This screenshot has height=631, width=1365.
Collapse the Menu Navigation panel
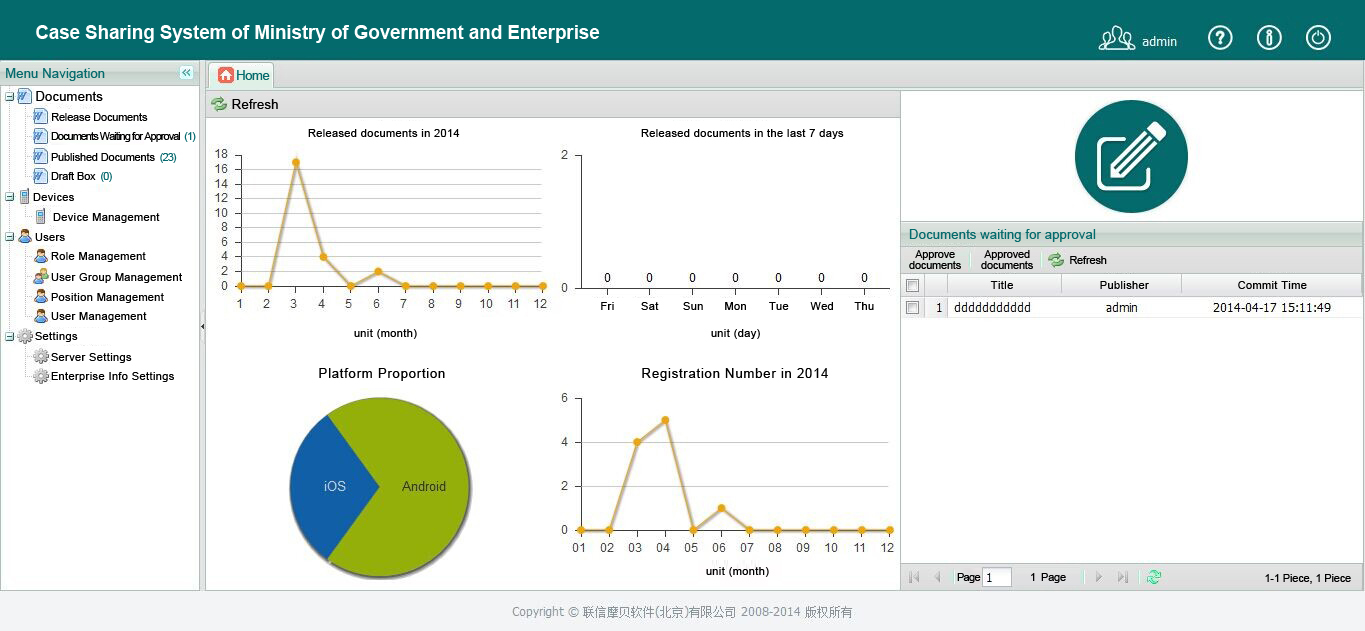[x=186, y=73]
